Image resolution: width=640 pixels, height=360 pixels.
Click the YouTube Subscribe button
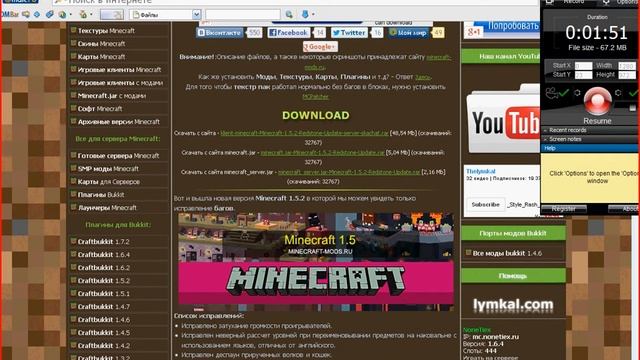(485, 204)
